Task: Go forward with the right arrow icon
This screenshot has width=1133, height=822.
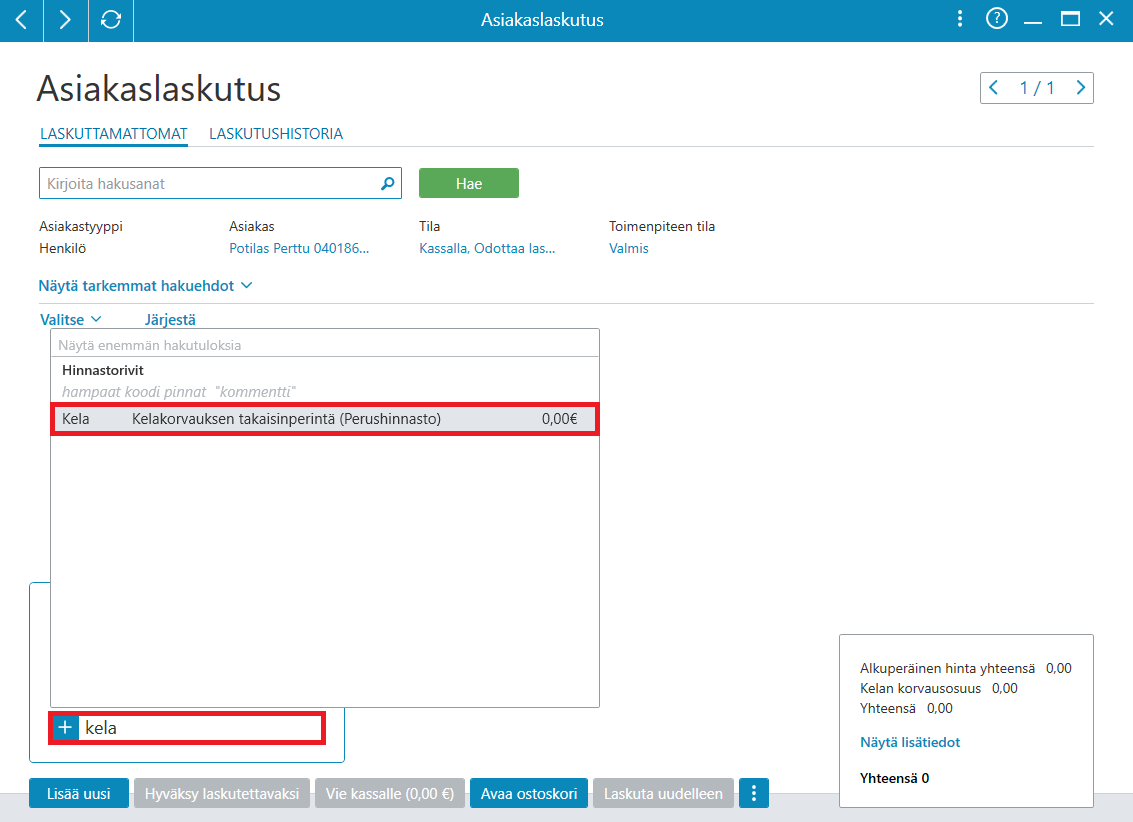Action: [x=65, y=20]
